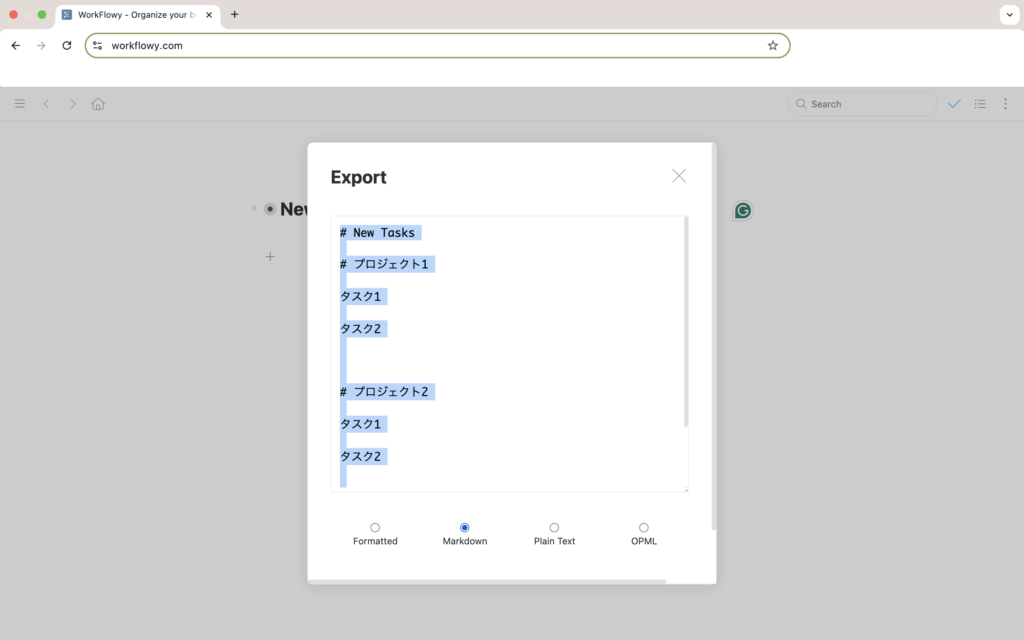
Task: Switch to the WorkFlowy browser tab
Action: click(x=138, y=15)
